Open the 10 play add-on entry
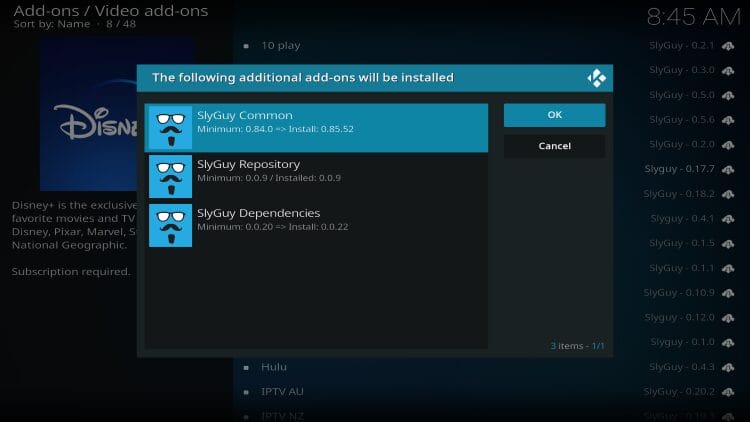Screen dimensions: 750x422 281,45
